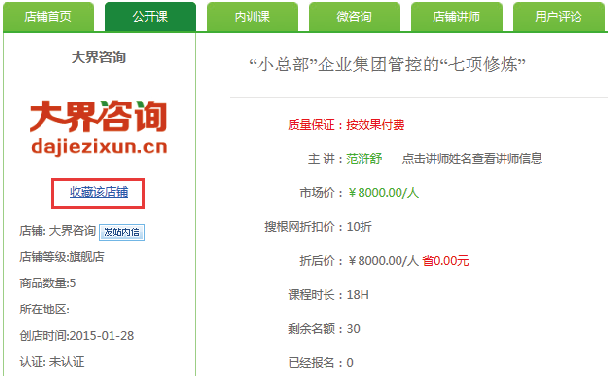Open lecturer 范浒舒 profile link
This screenshot has height=376, width=608.
(364, 159)
